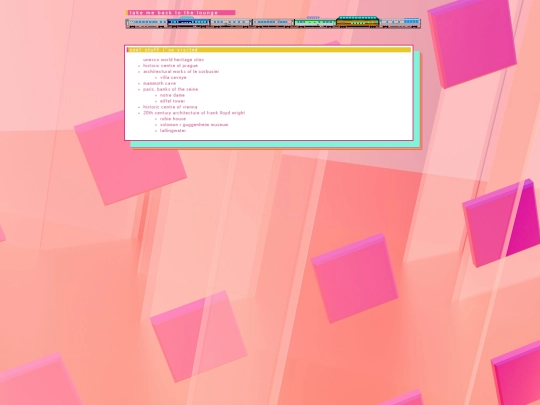540x405 pixels.
Task: Follow 'take me back to the lounge' link
Action: click(174, 13)
